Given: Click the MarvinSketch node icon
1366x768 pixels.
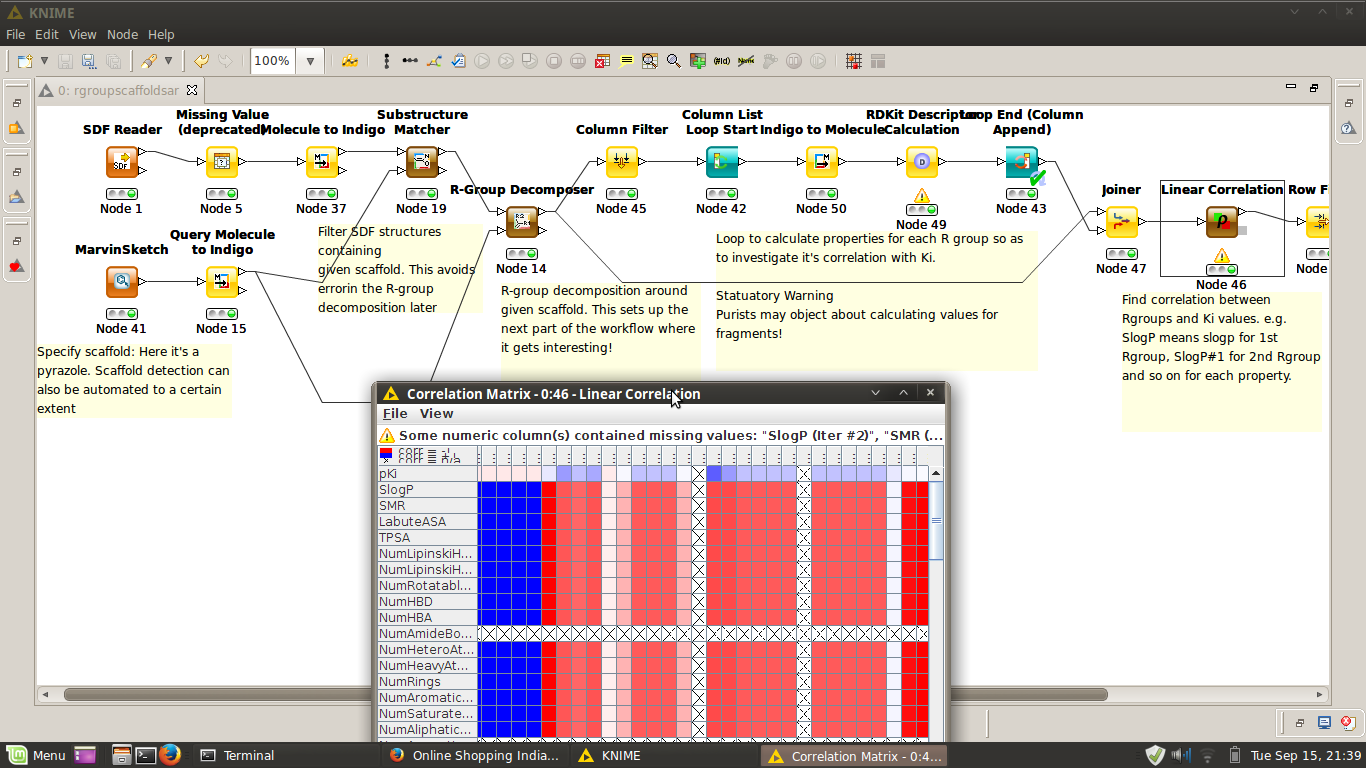Looking at the screenshot, I should tap(122, 281).
